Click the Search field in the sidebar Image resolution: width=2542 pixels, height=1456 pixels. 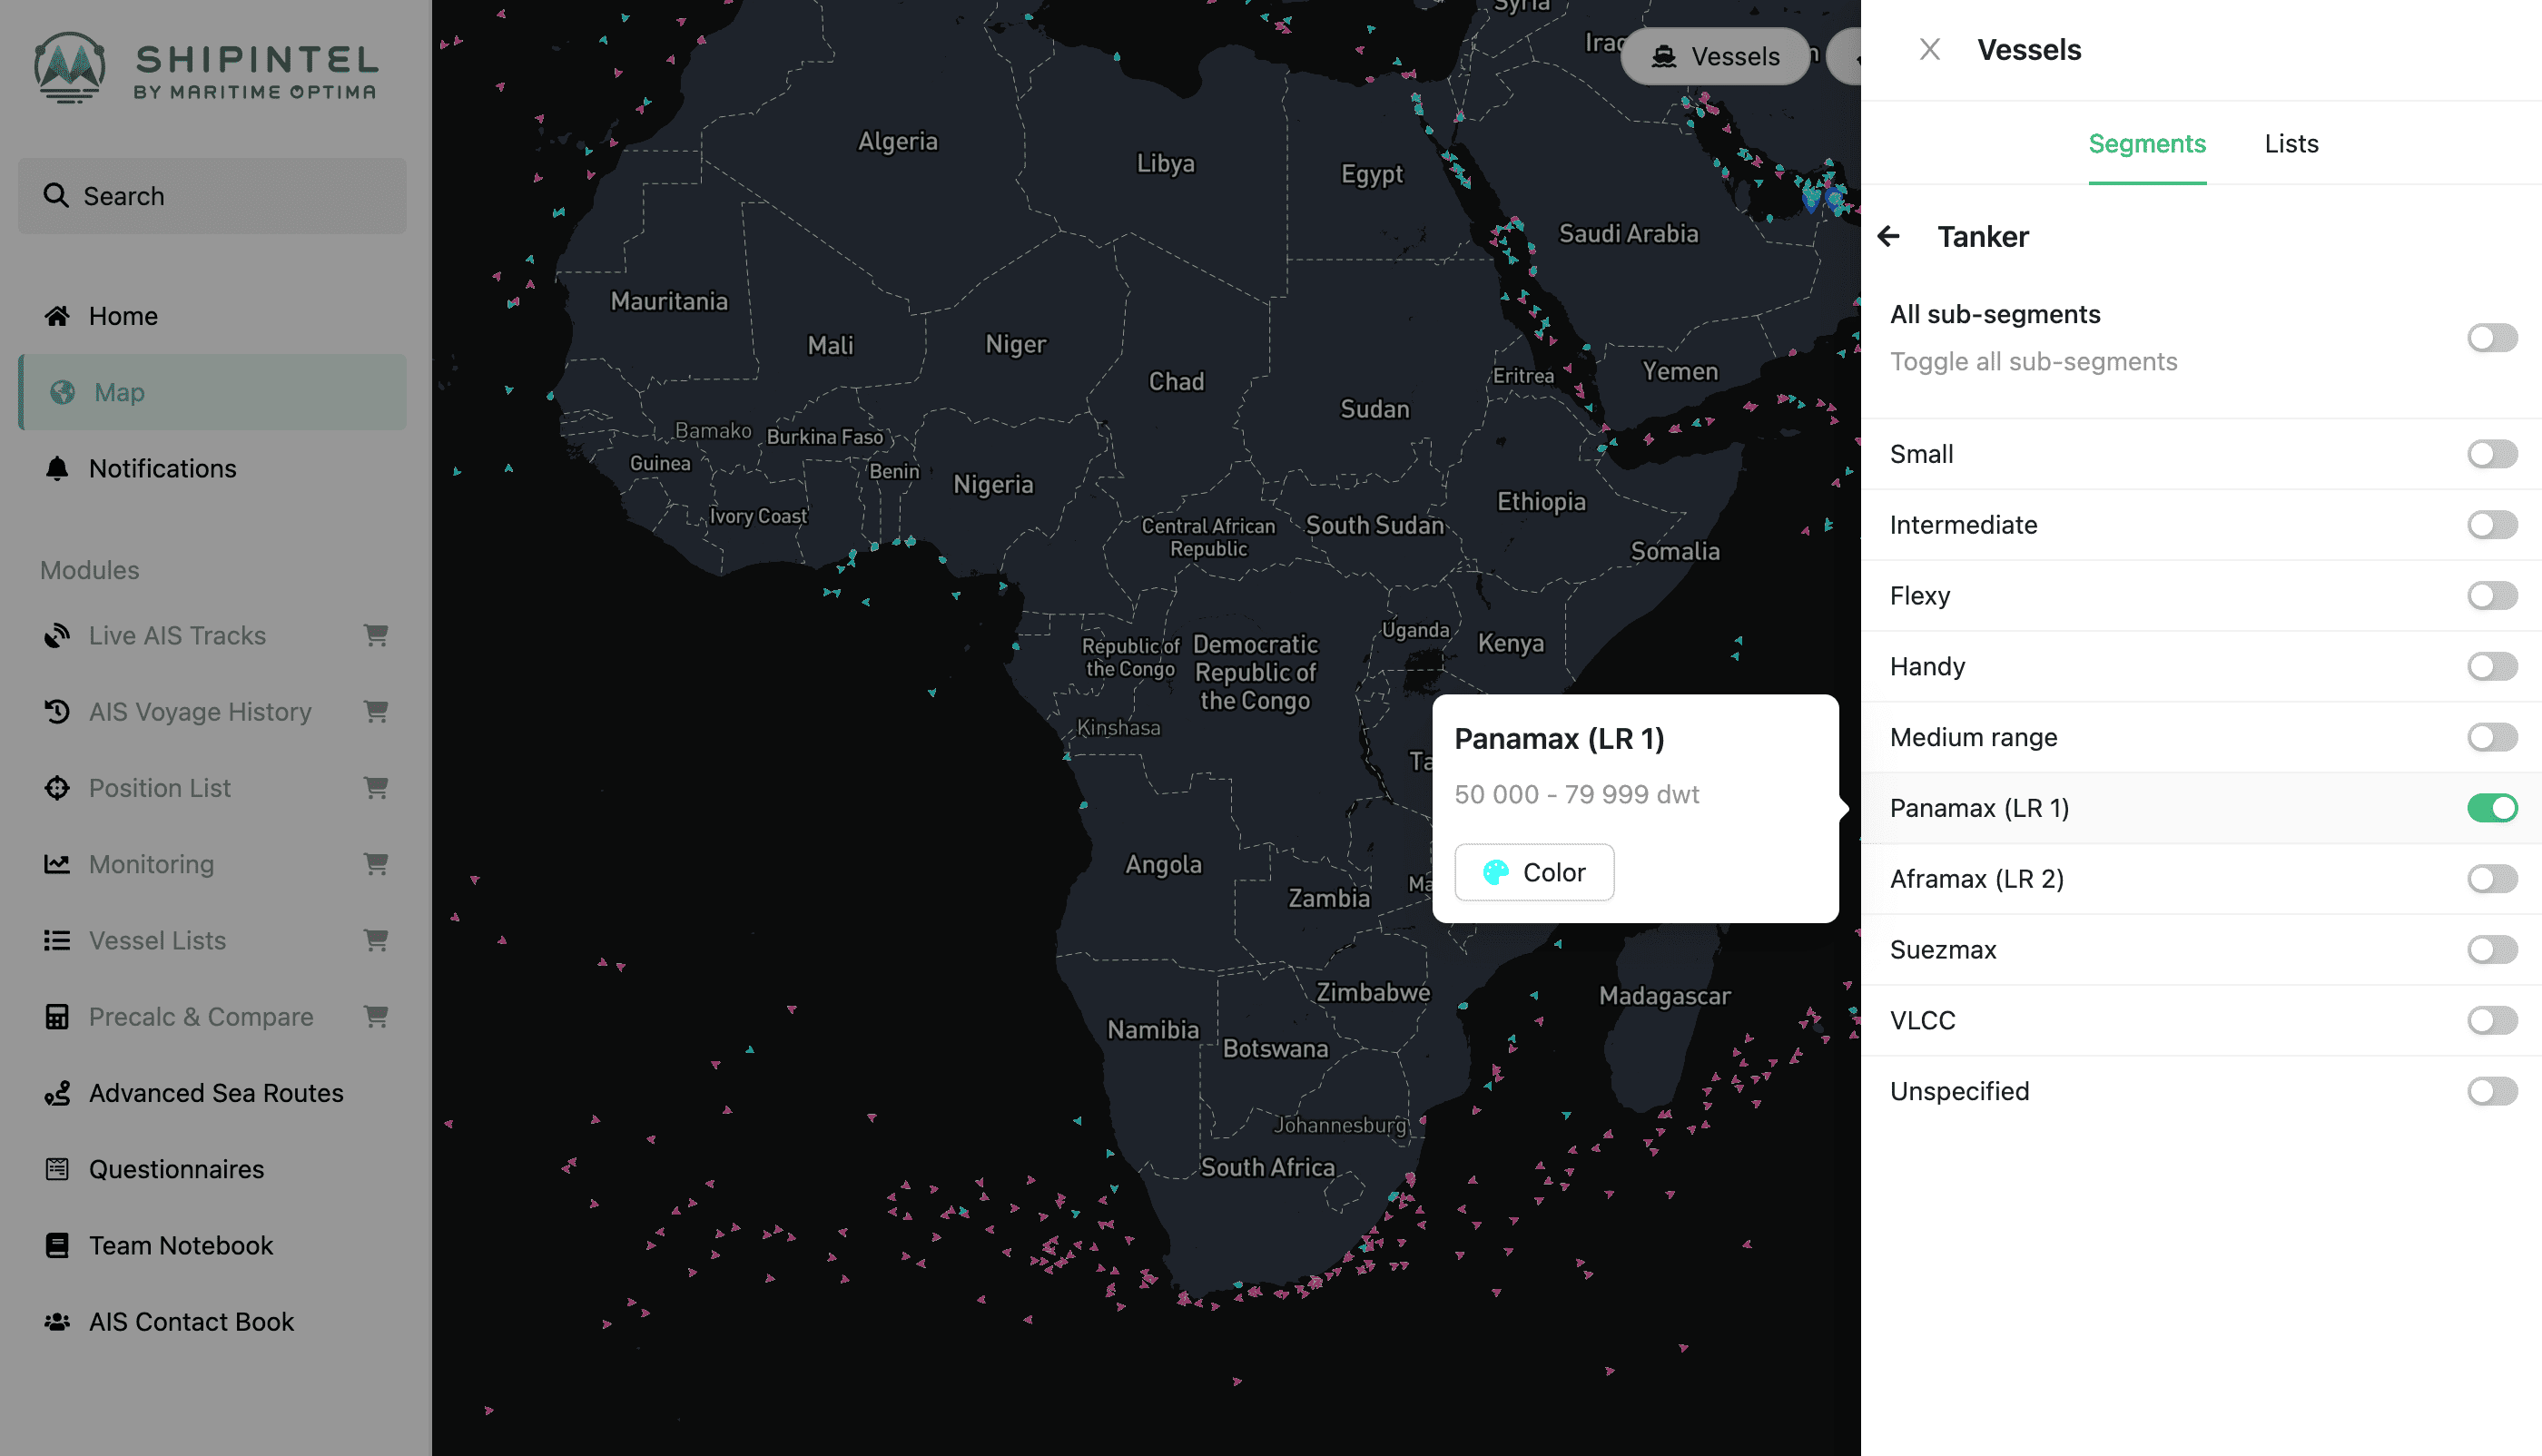click(x=212, y=196)
